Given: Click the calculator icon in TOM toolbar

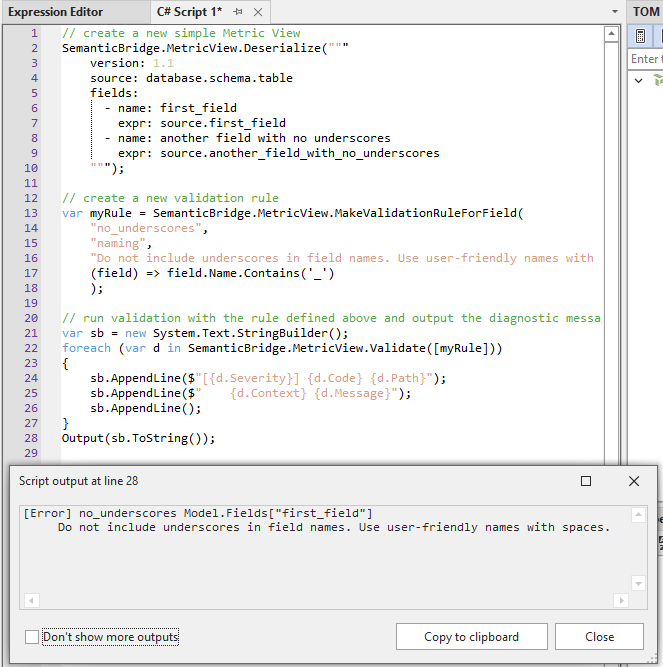Looking at the screenshot, I should point(640,36).
